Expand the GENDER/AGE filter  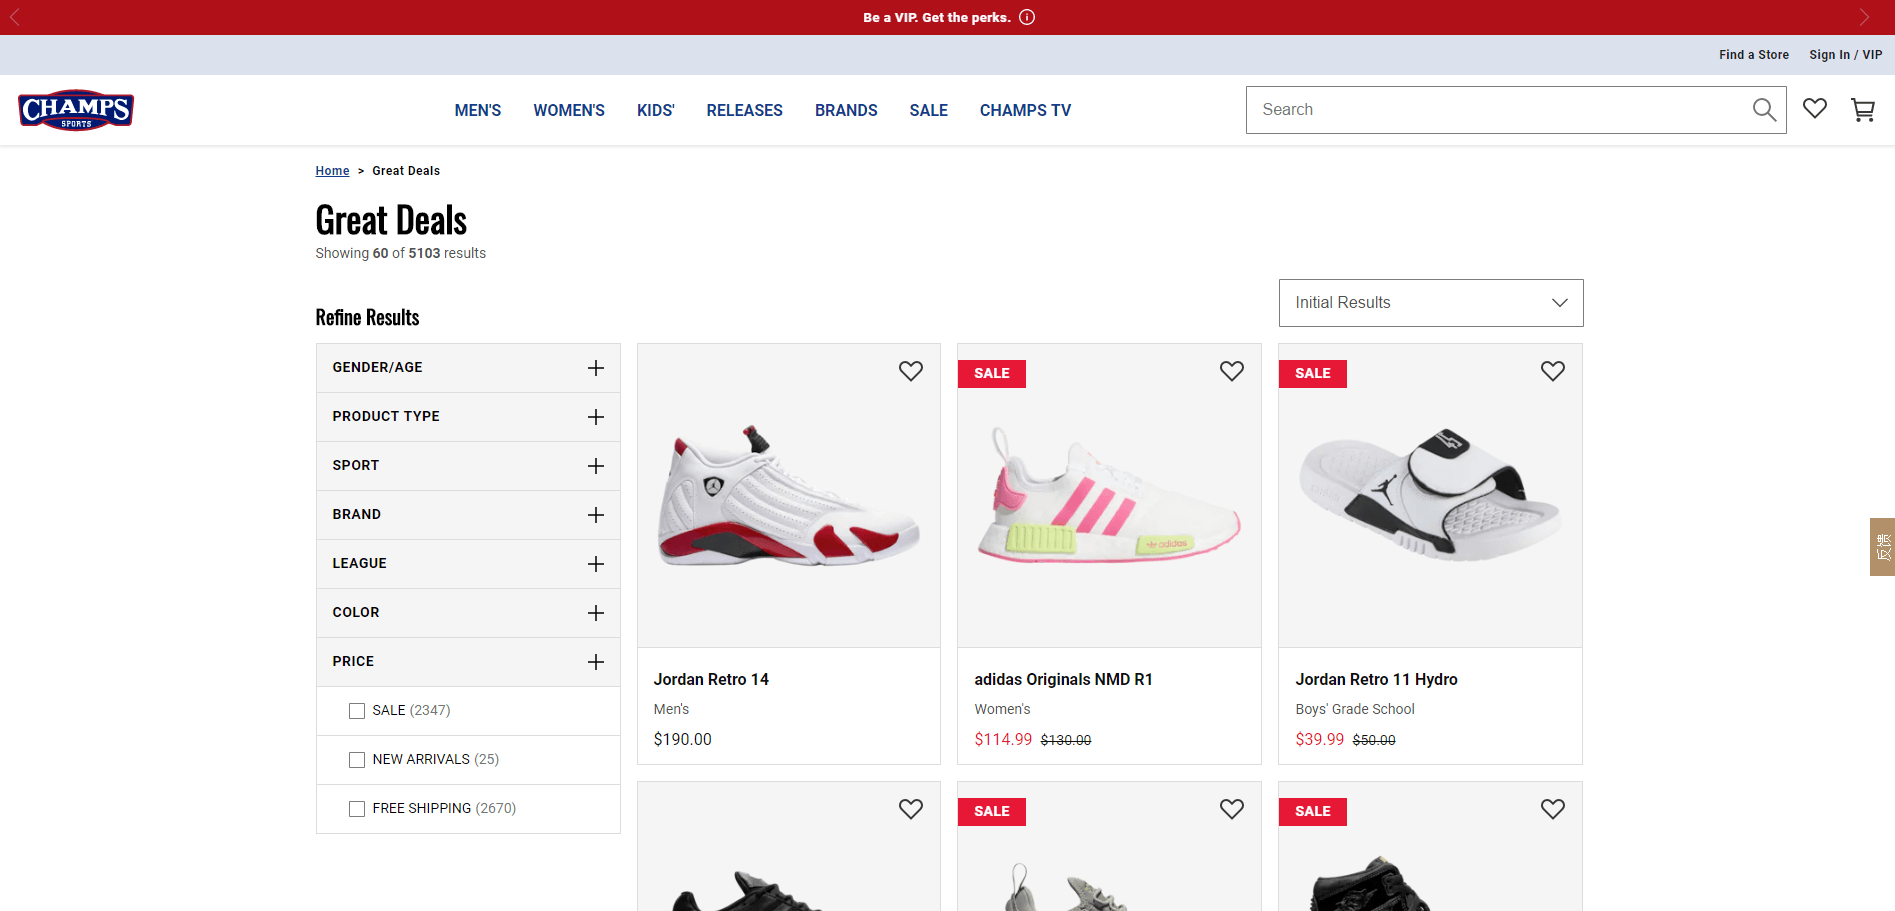click(468, 368)
